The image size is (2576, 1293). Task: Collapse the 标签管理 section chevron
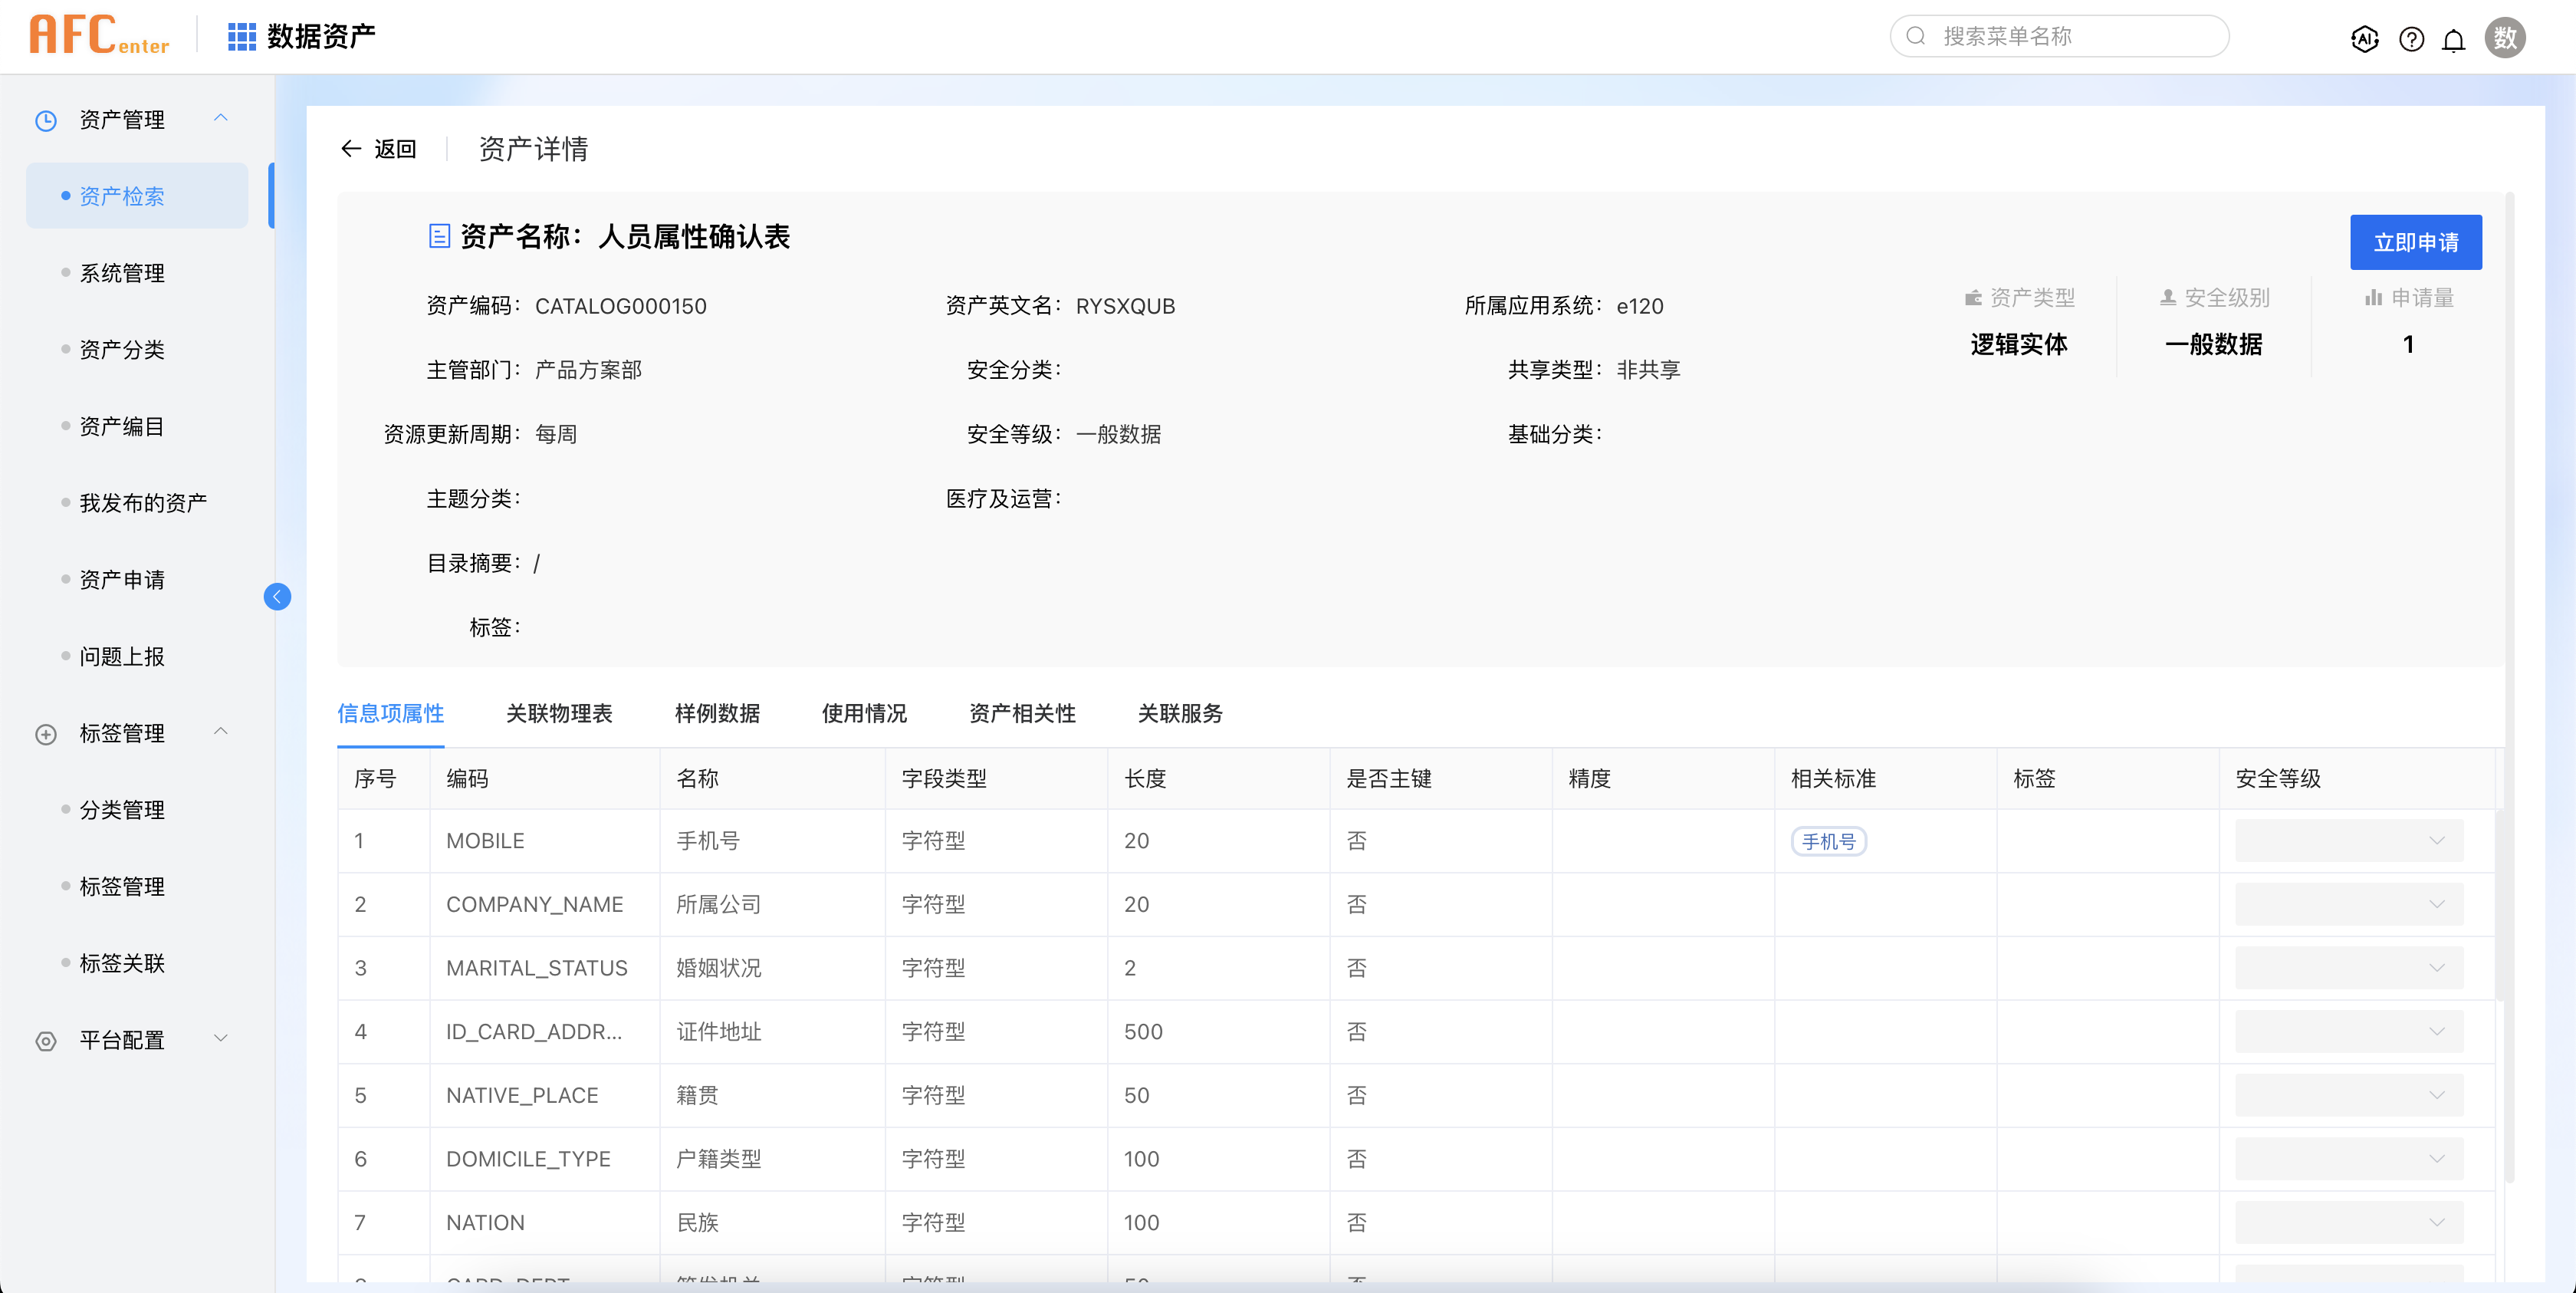point(221,731)
